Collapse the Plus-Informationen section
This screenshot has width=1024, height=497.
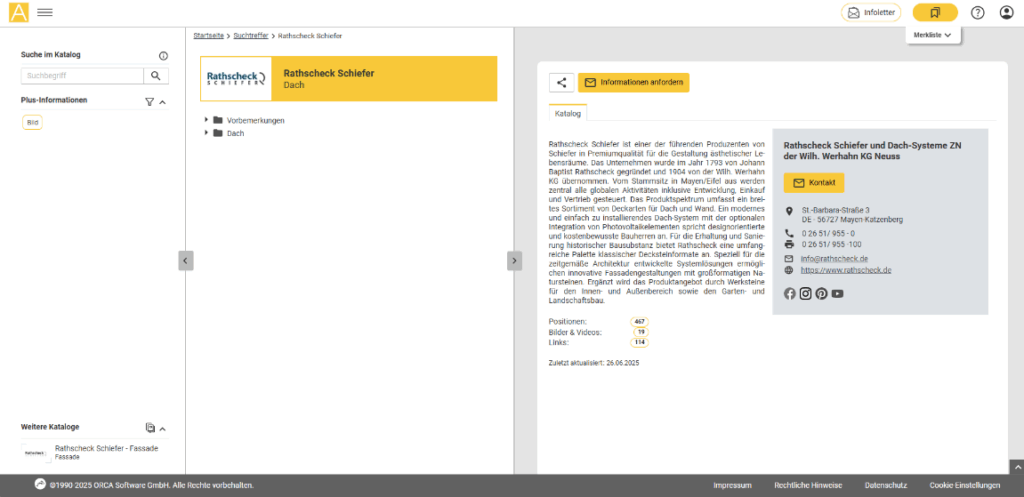tap(163, 101)
